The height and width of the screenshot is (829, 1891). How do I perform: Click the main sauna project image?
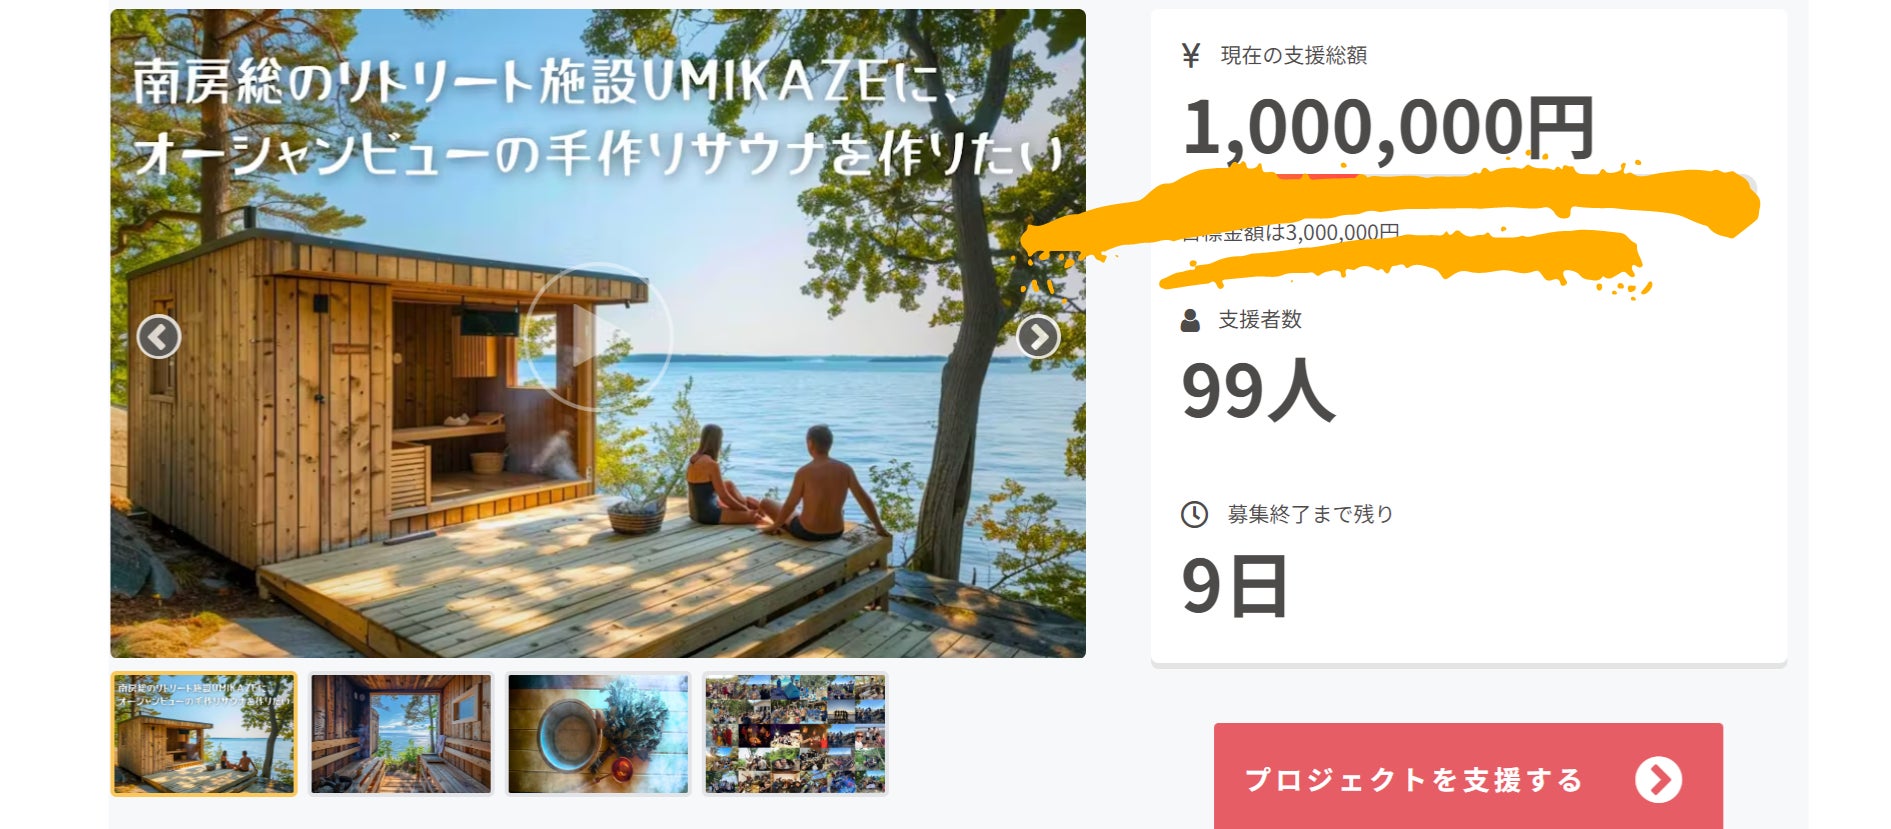pos(598,333)
